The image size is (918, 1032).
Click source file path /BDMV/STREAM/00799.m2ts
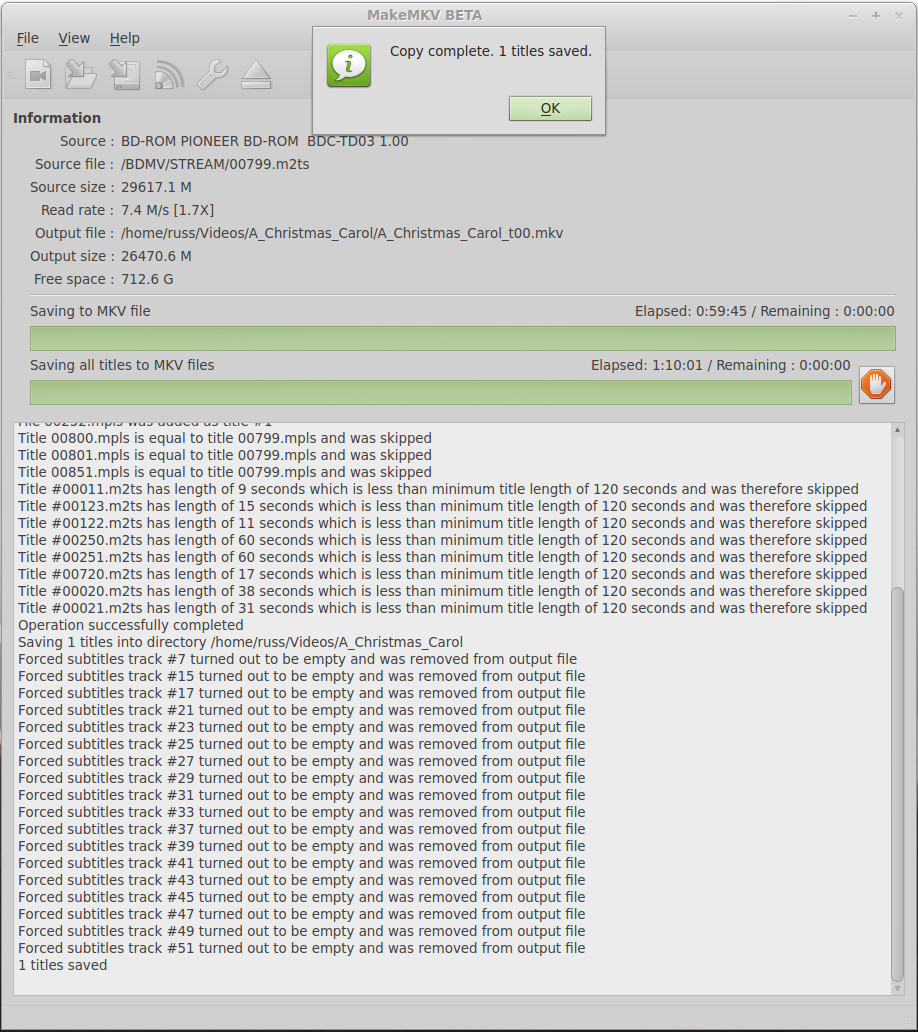[215, 164]
